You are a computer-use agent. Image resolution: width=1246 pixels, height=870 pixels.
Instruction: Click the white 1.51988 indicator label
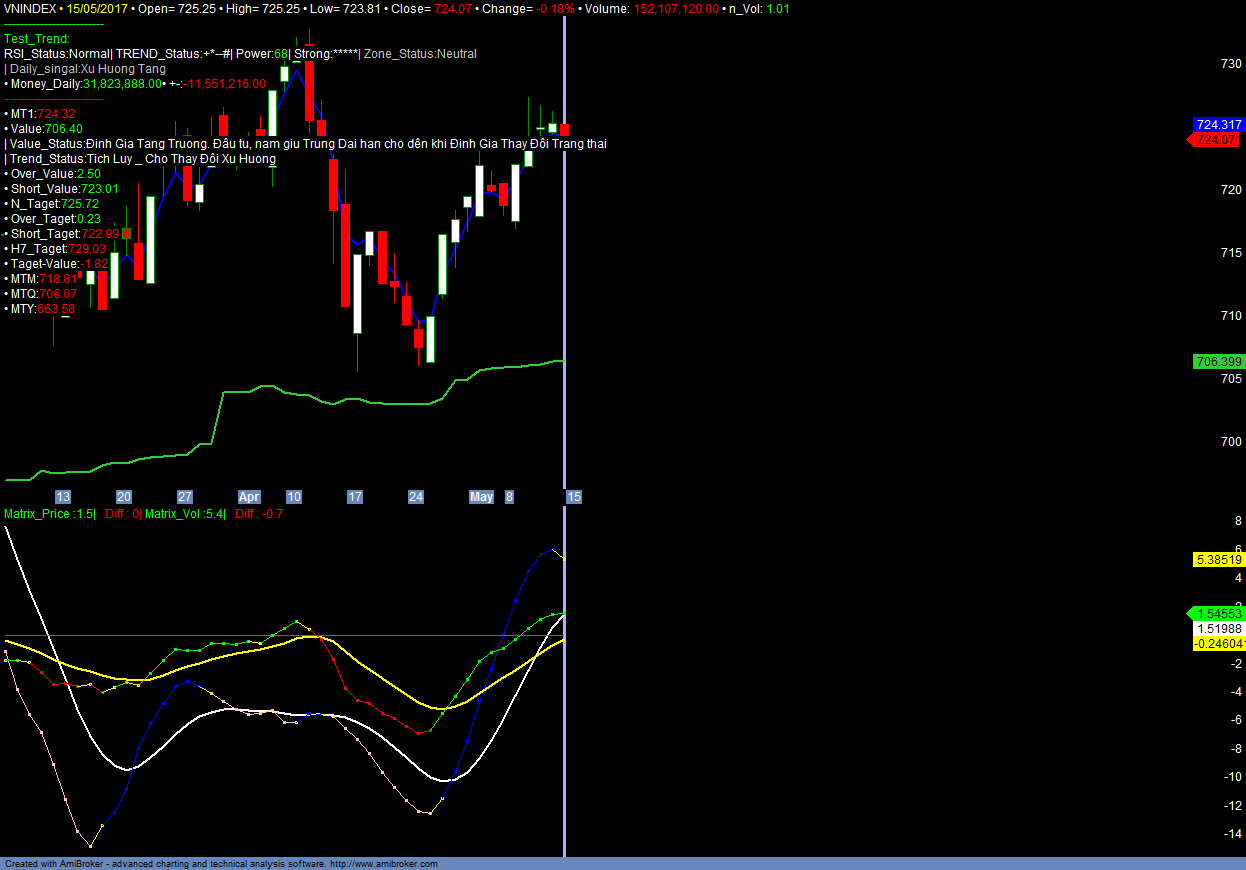click(x=1218, y=628)
